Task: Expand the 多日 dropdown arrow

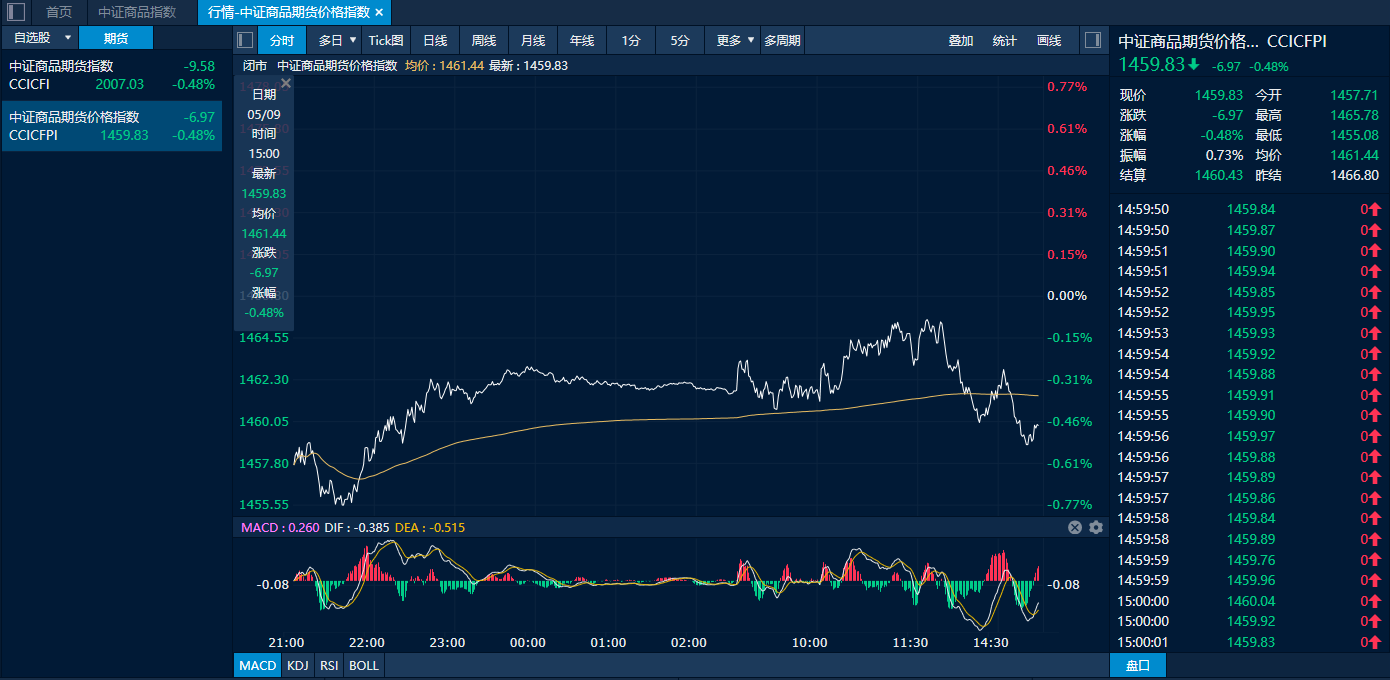Action: tap(353, 40)
